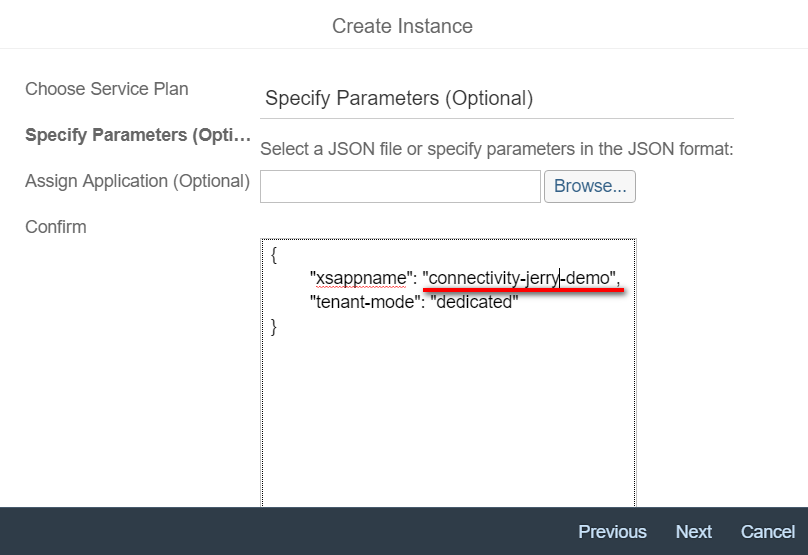The width and height of the screenshot is (808, 555).
Task: Jump to Assign Application (Optional) step
Action: (137, 181)
